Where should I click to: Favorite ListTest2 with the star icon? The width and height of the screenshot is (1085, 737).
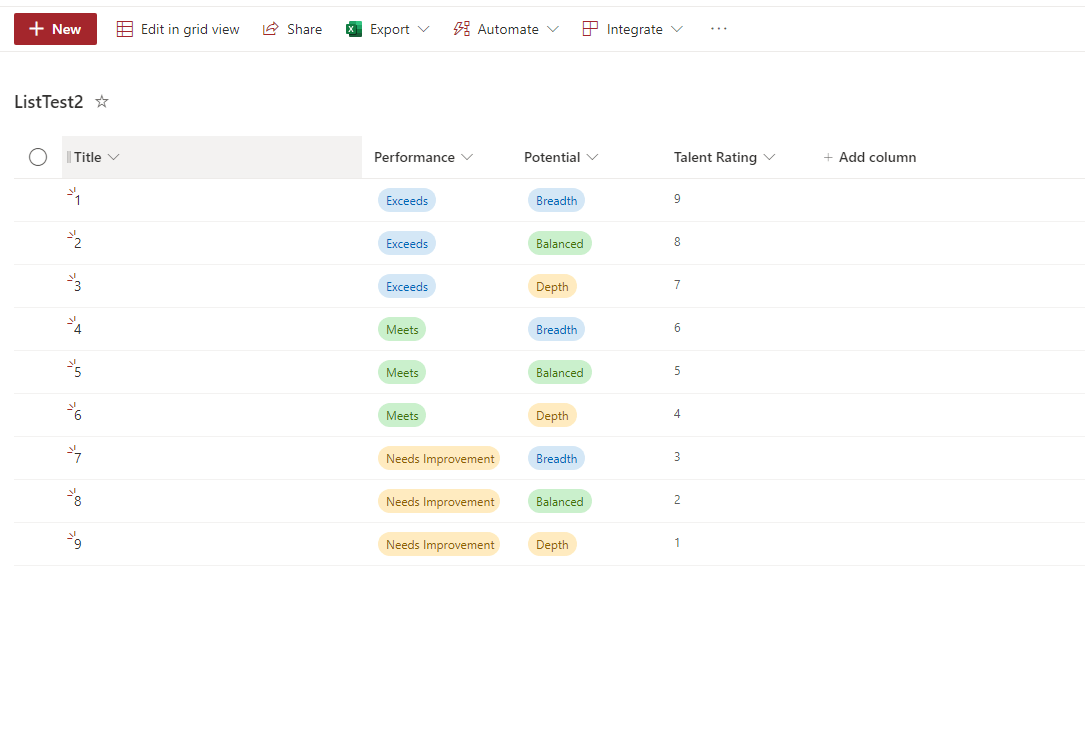(x=102, y=102)
